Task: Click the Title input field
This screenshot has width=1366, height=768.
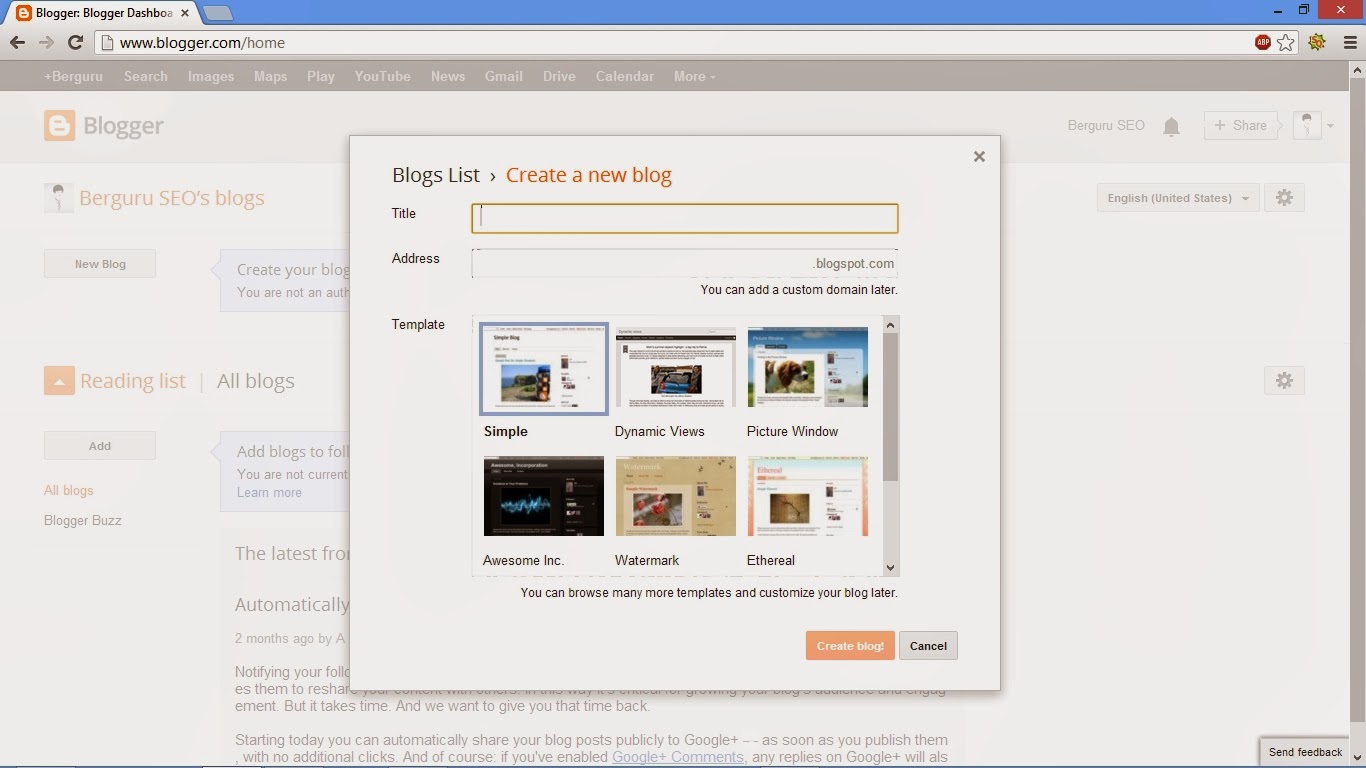Action: click(x=685, y=218)
